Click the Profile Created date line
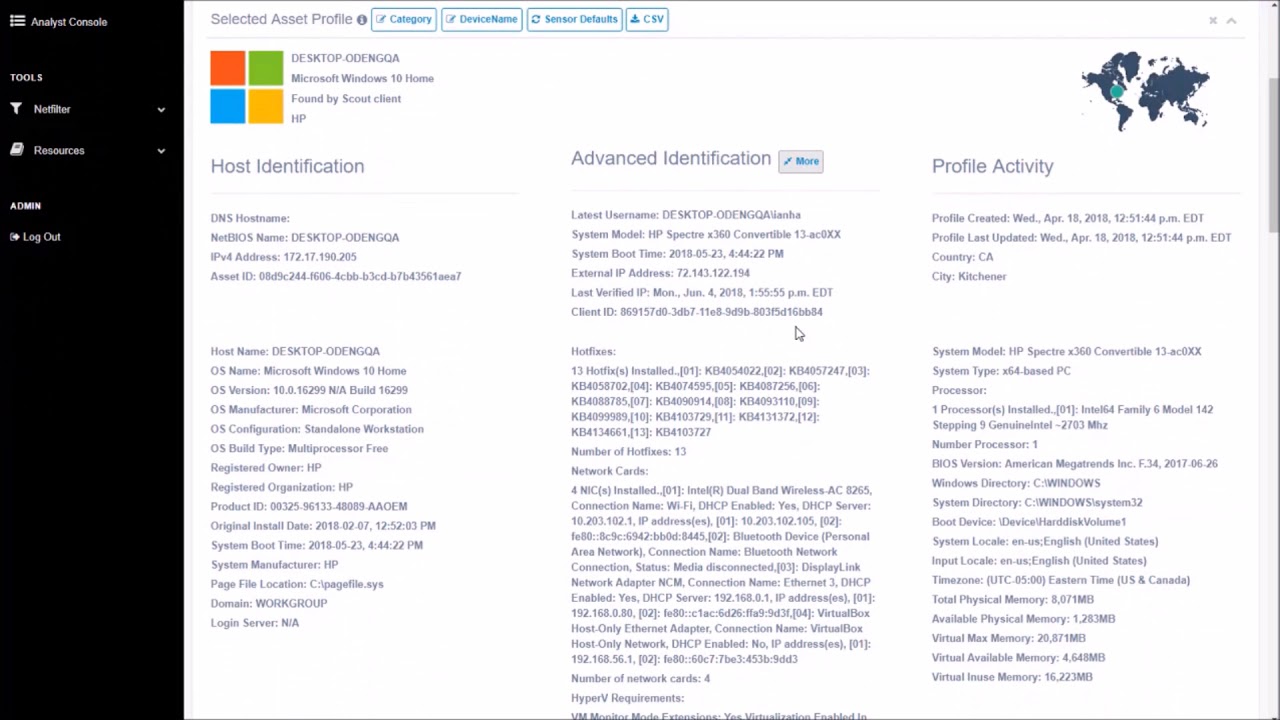1280x720 pixels. click(x=1068, y=218)
